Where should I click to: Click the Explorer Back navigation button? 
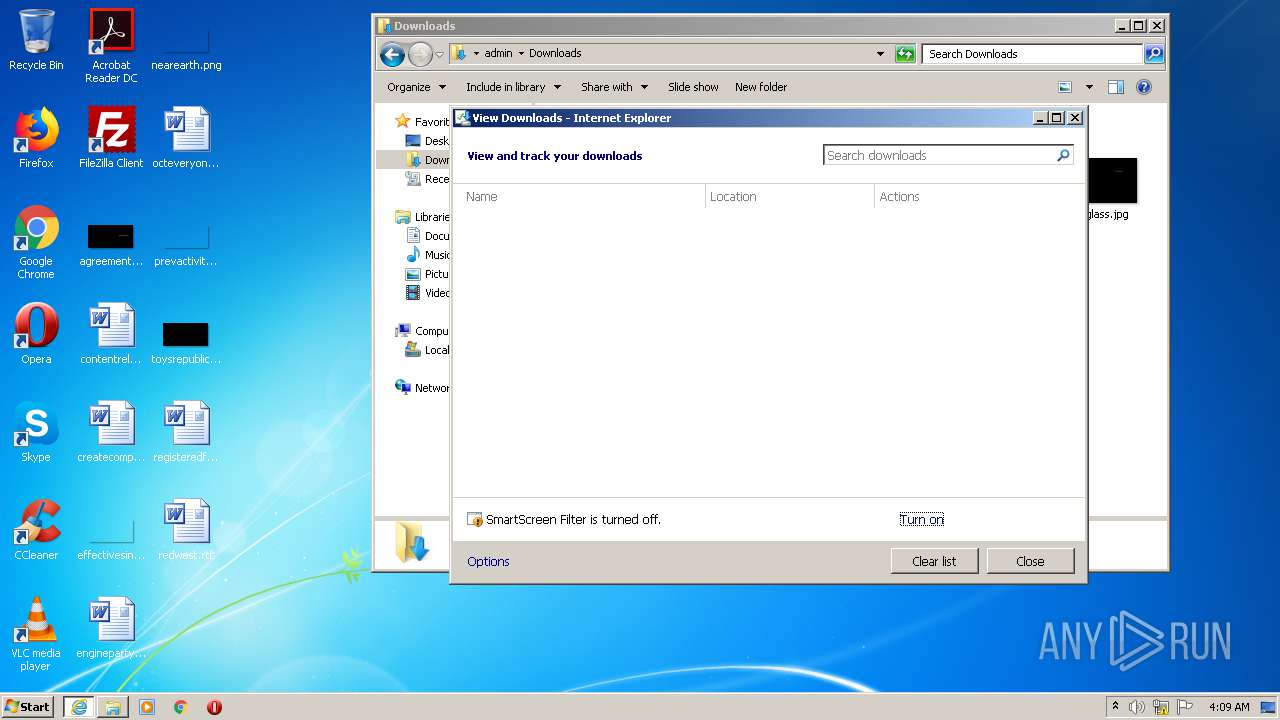pyautogui.click(x=392, y=55)
